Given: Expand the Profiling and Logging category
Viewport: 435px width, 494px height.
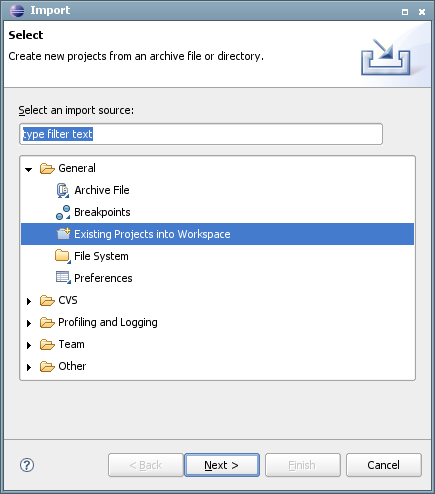Looking at the screenshot, I should pyautogui.click(x=29, y=323).
